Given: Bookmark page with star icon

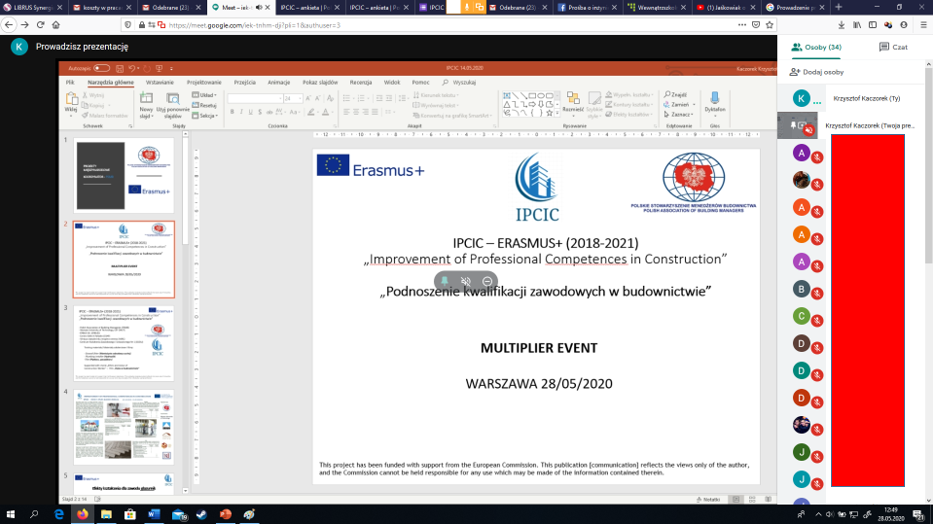Looking at the screenshot, I should coord(769,25).
